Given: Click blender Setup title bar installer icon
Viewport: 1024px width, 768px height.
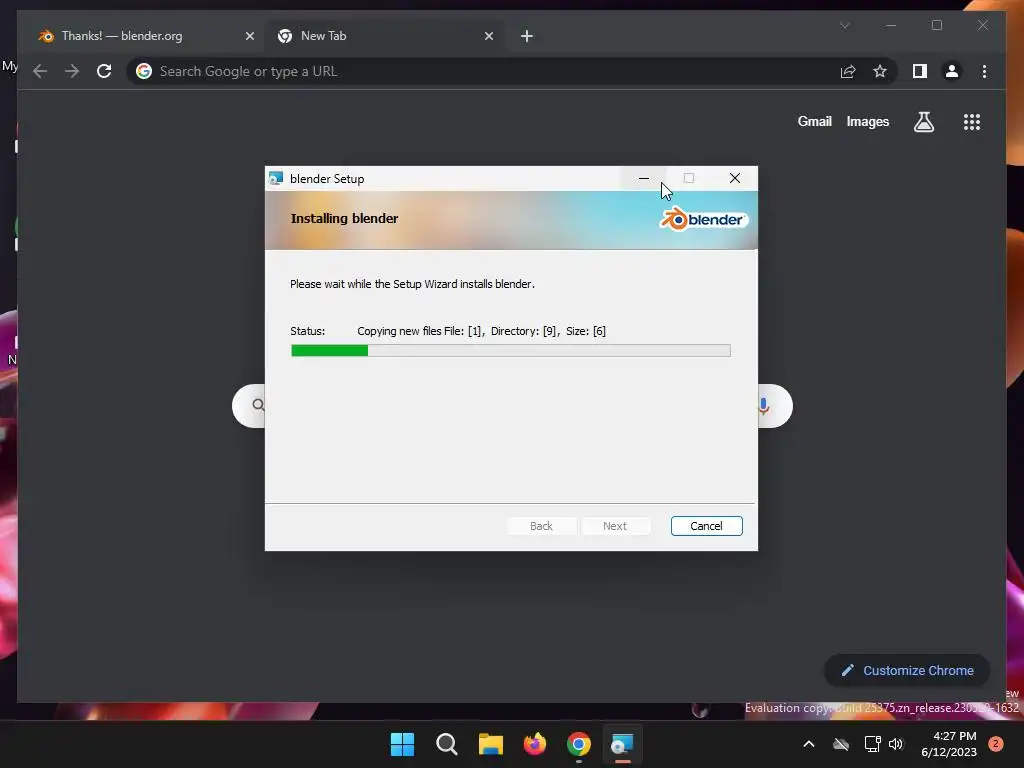Looking at the screenshot, I should coord(276,178).
